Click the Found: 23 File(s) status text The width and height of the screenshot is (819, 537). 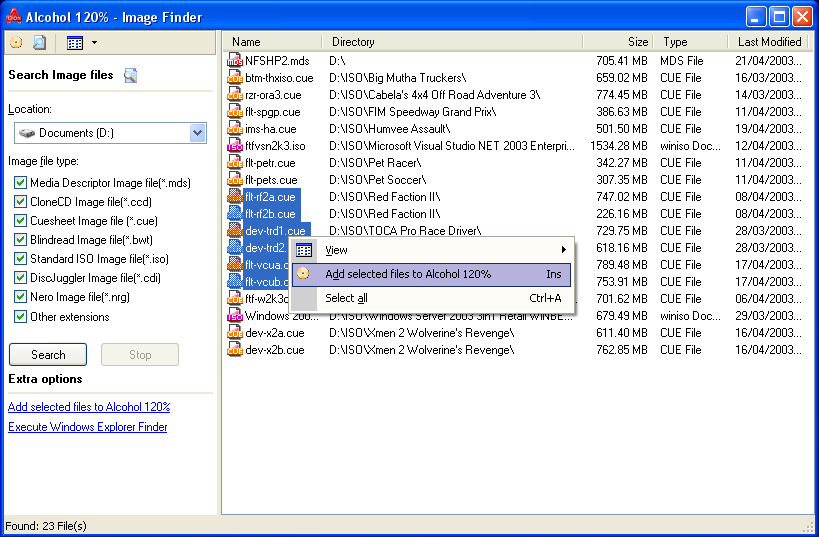coord(46,526)
